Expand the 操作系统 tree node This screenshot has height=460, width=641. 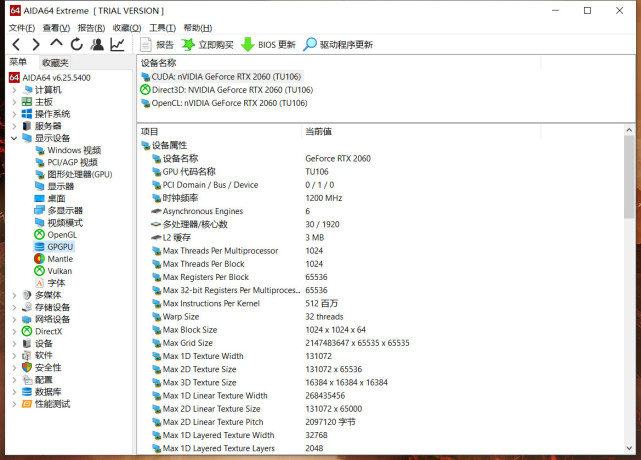[14, 114]
